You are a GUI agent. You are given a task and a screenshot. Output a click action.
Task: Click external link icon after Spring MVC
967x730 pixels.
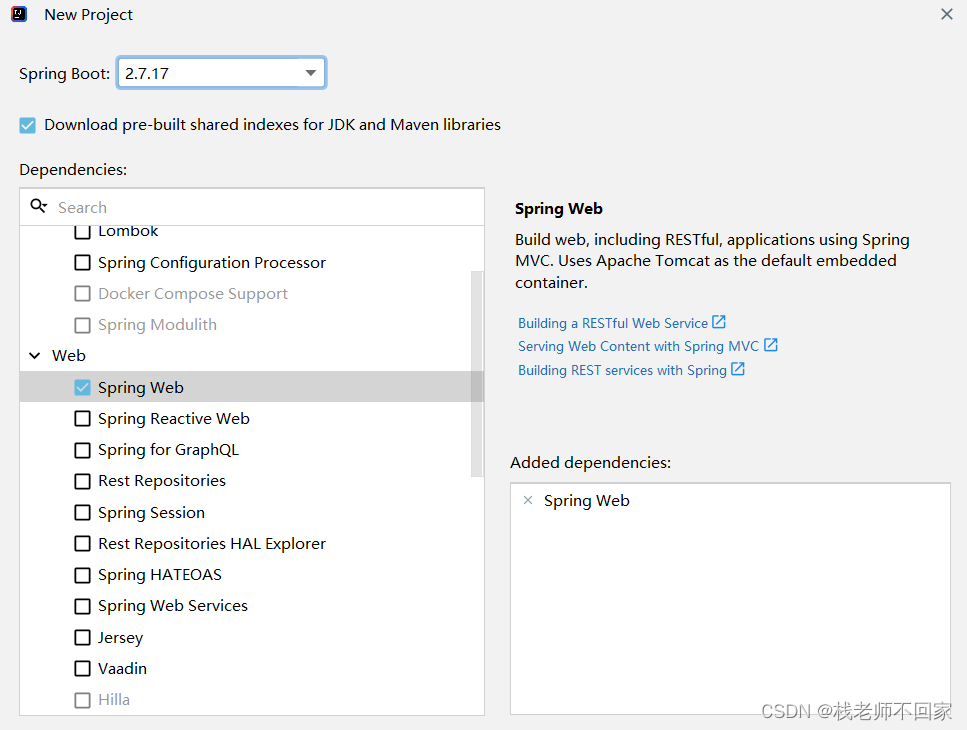pos(770,345)
